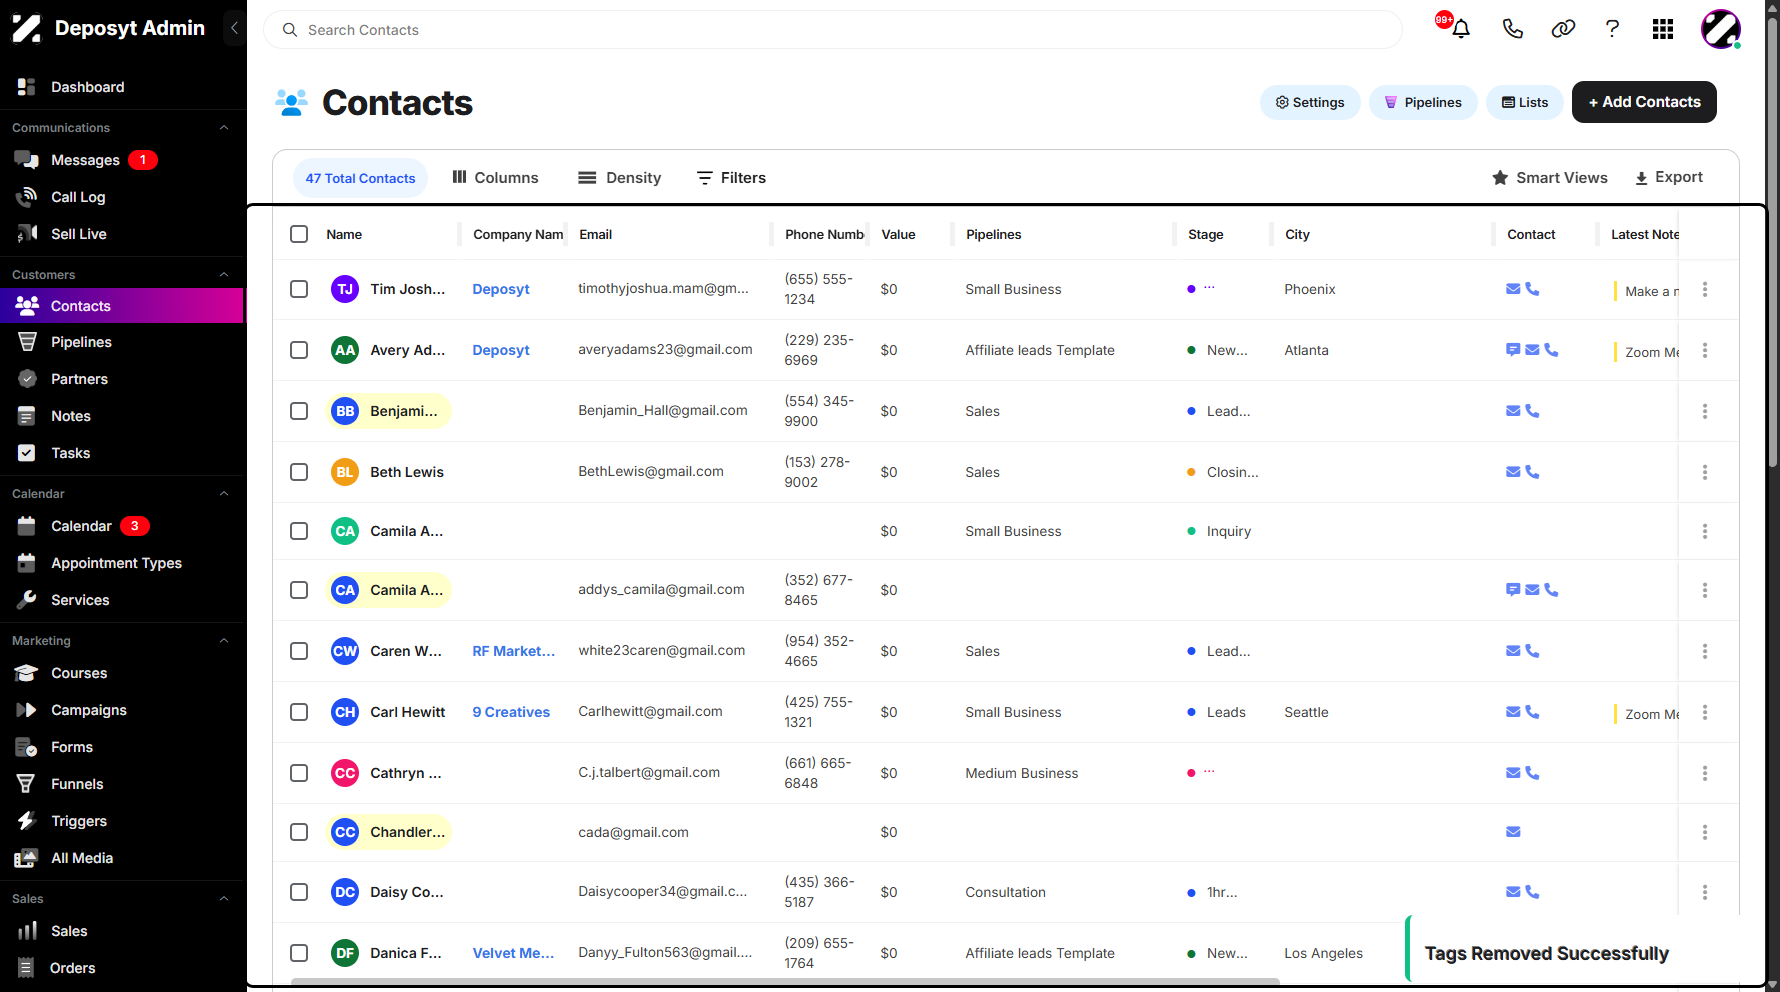This screenshot has height=992, width=1780.
Task: Click the Add Contacts button
Action: 1644,102
